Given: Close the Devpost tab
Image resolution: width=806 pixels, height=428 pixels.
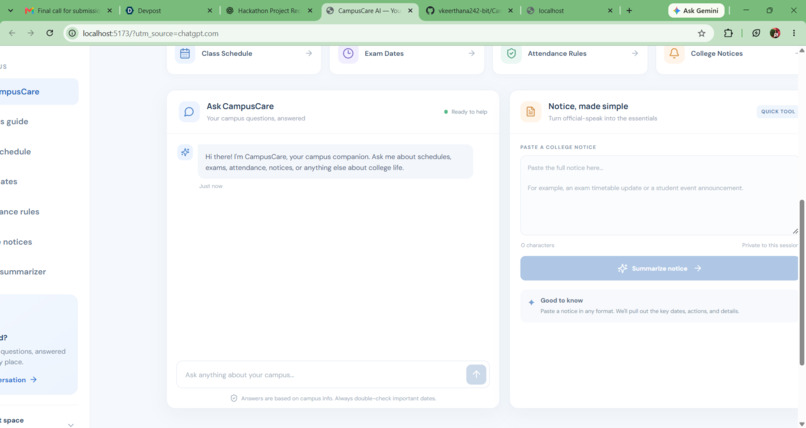Looking at the screenshot, I should (210, 10).
